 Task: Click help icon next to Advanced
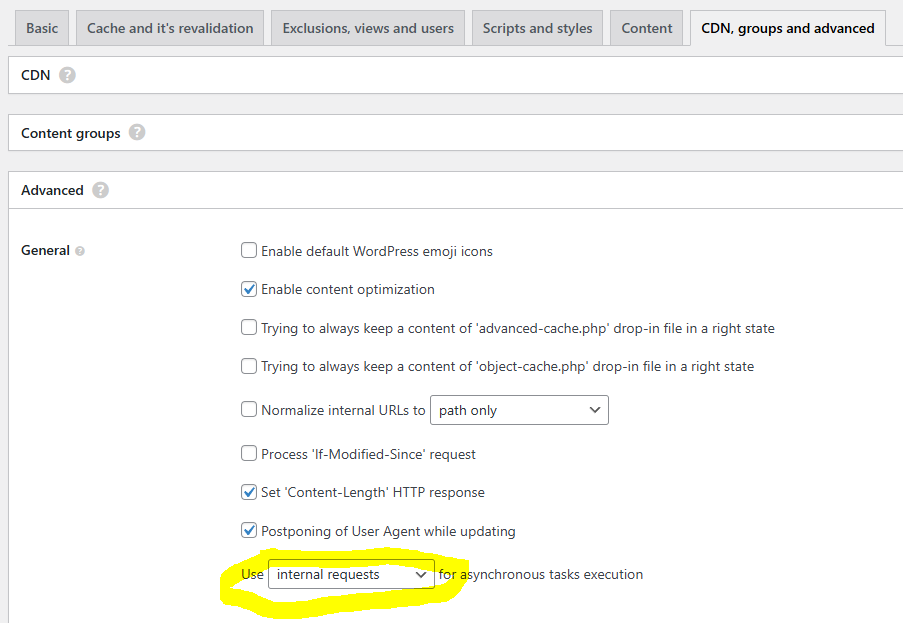100,190
